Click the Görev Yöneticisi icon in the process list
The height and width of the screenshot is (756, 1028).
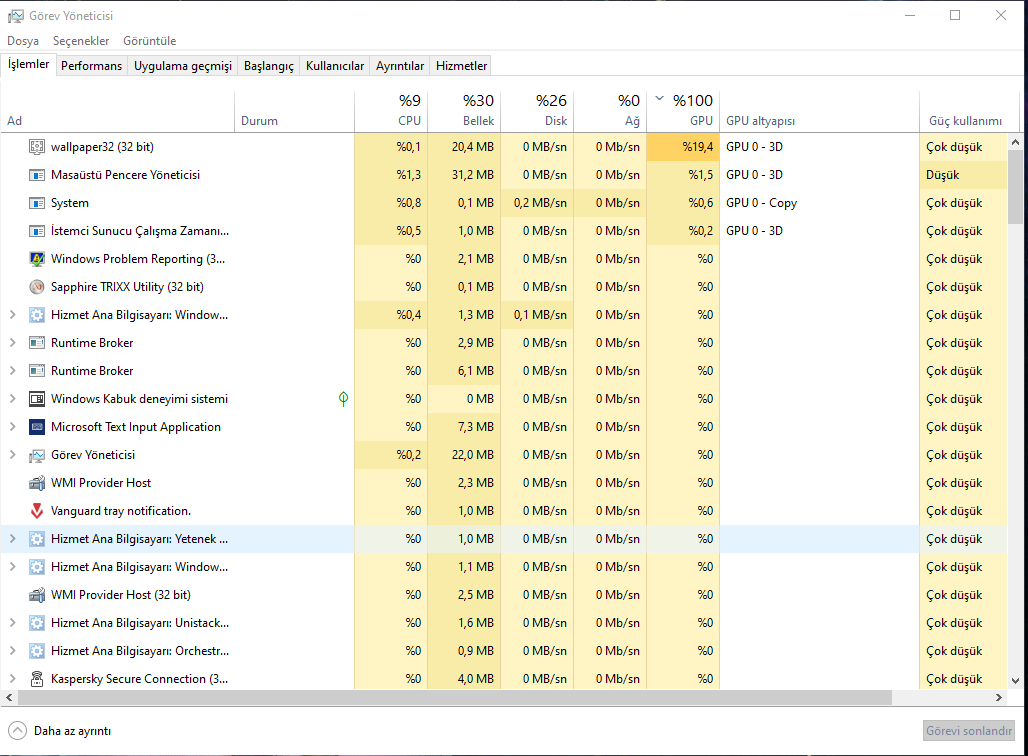37,455
